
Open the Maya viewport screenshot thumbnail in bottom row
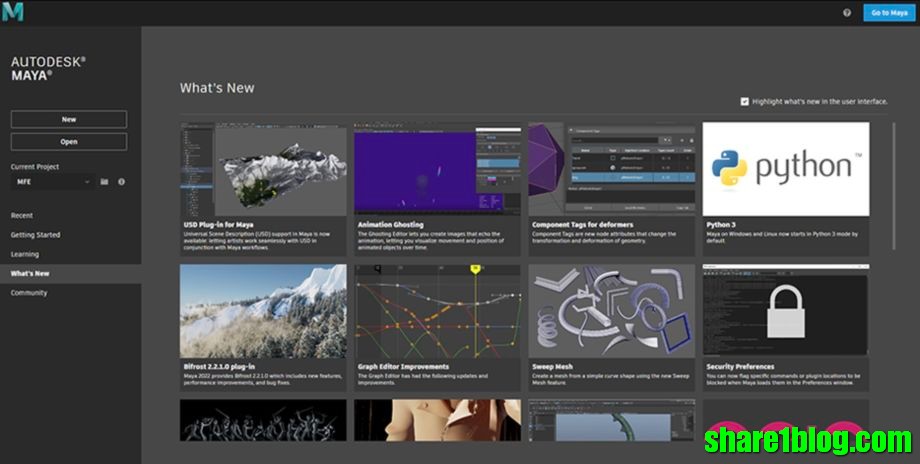(611, 420)
